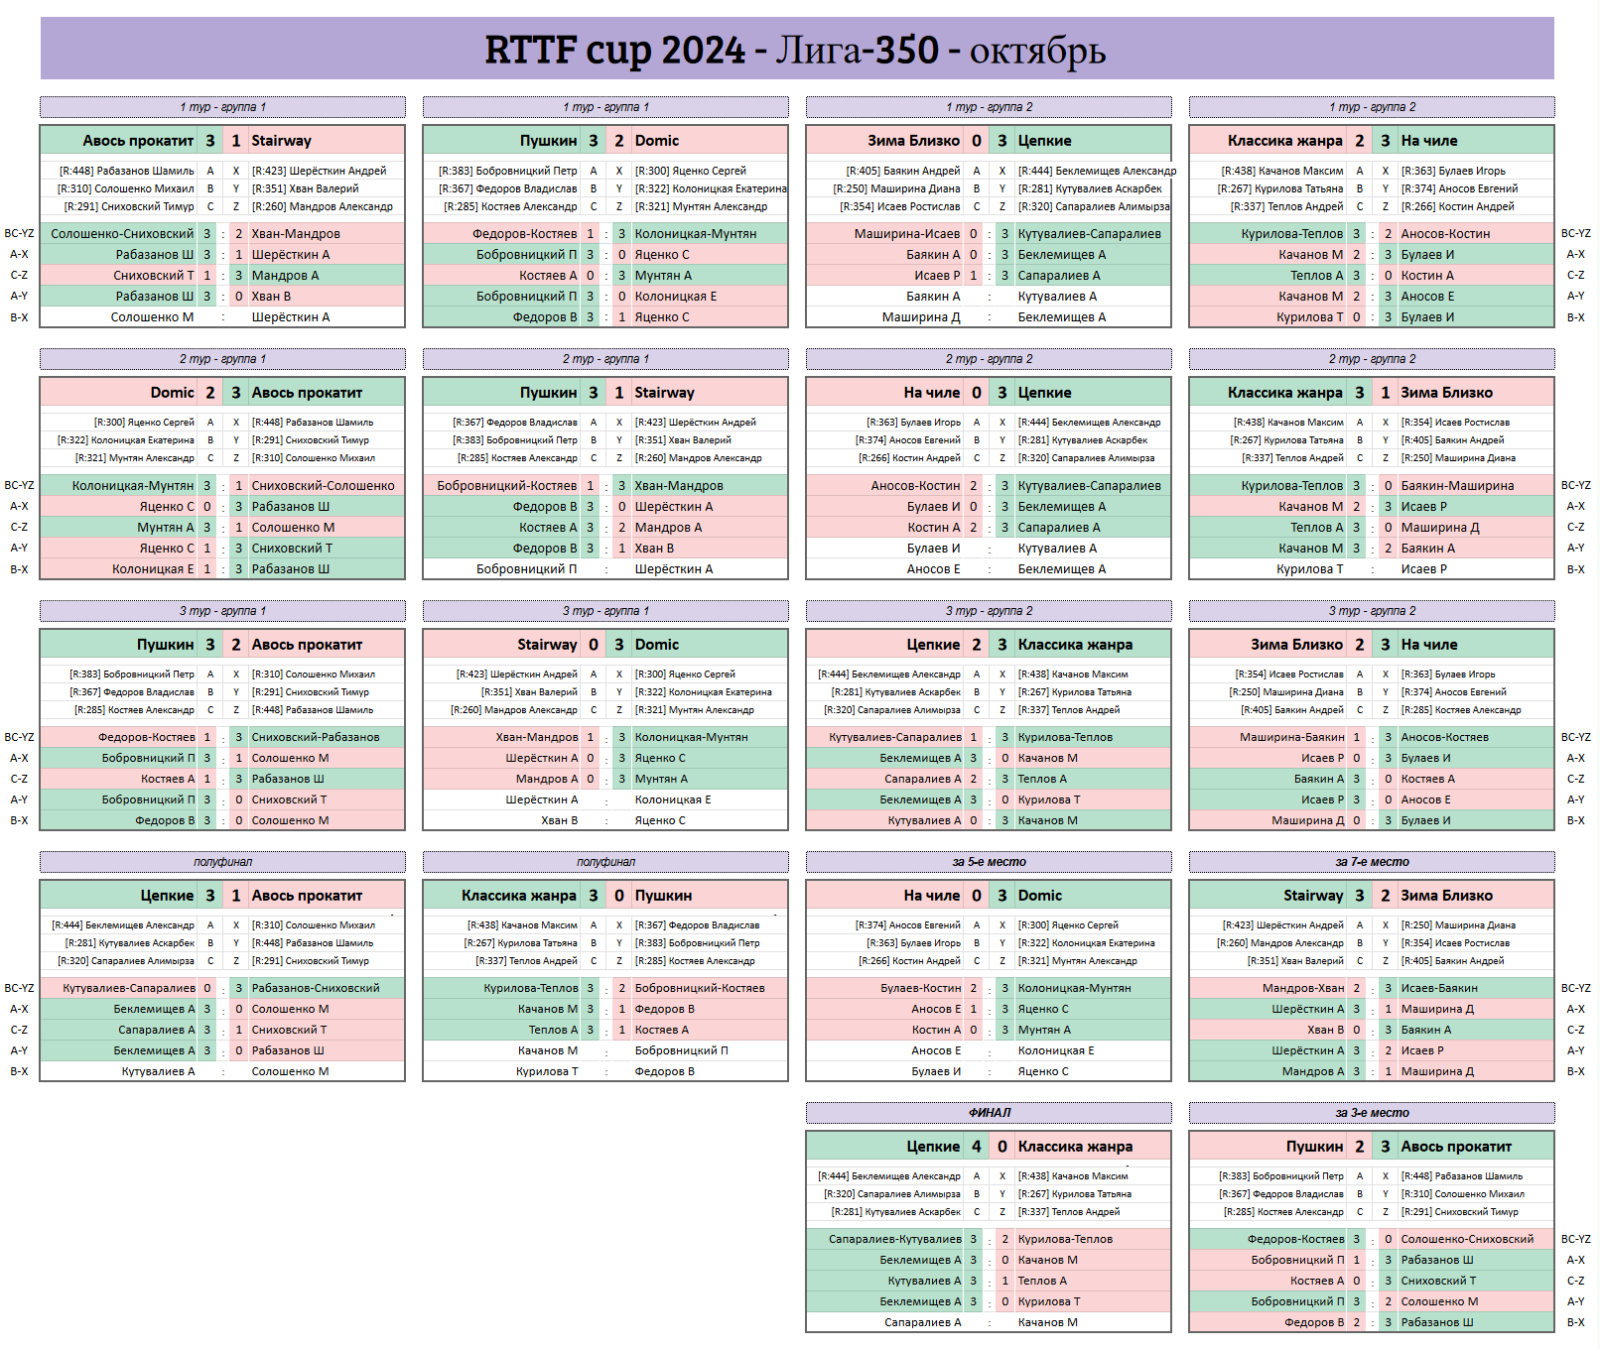Select the pair 'Булаев-Костин'
The width and height of the screenshot is (1600, 1351).
tap(921, 988)
